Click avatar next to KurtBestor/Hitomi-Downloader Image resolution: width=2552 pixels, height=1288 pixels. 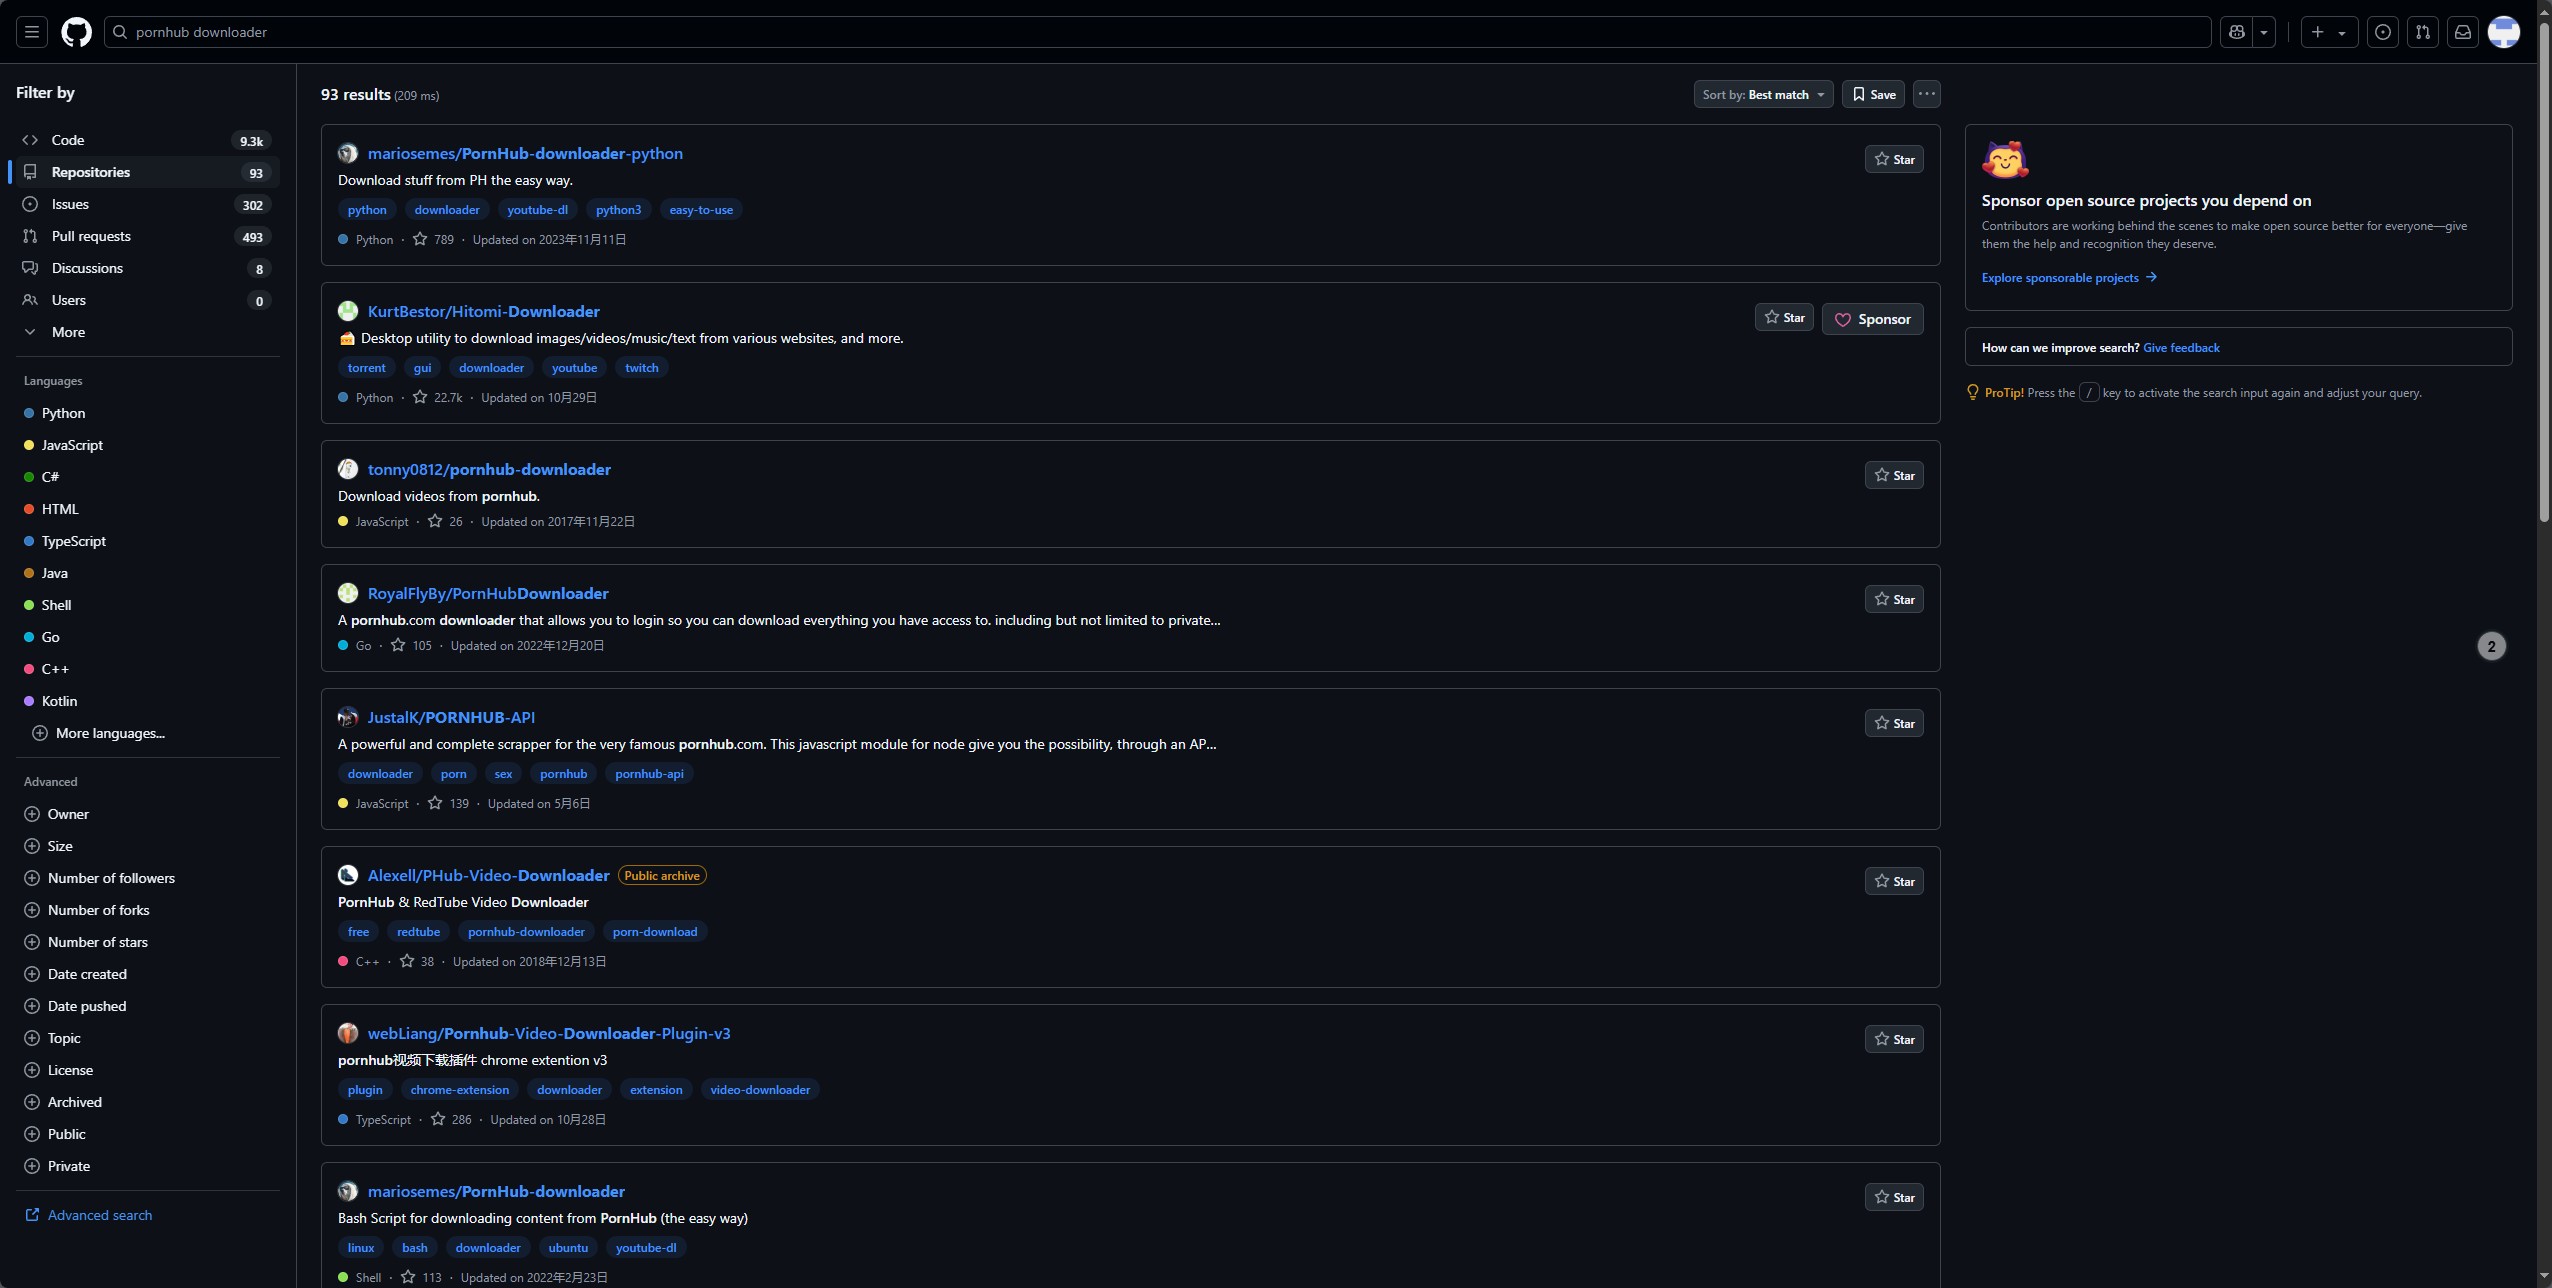point(348,311)
